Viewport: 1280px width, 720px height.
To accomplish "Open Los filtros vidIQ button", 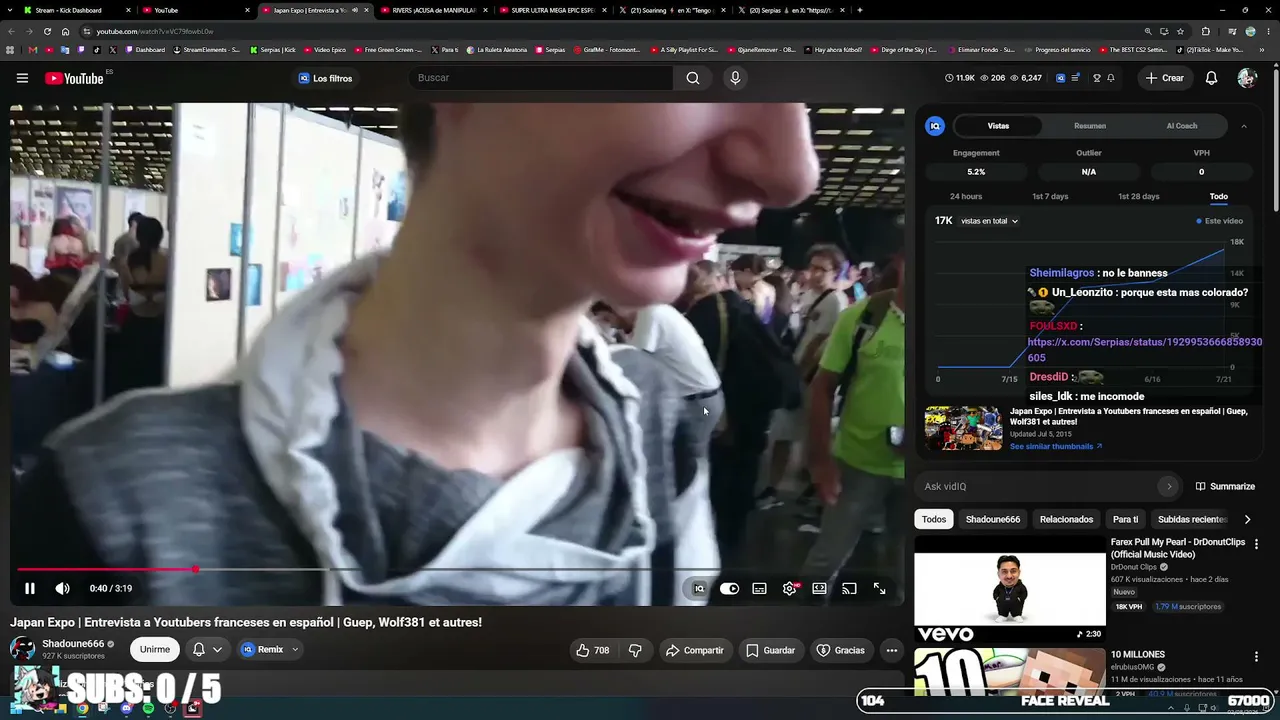I will (x=325, y=78).
